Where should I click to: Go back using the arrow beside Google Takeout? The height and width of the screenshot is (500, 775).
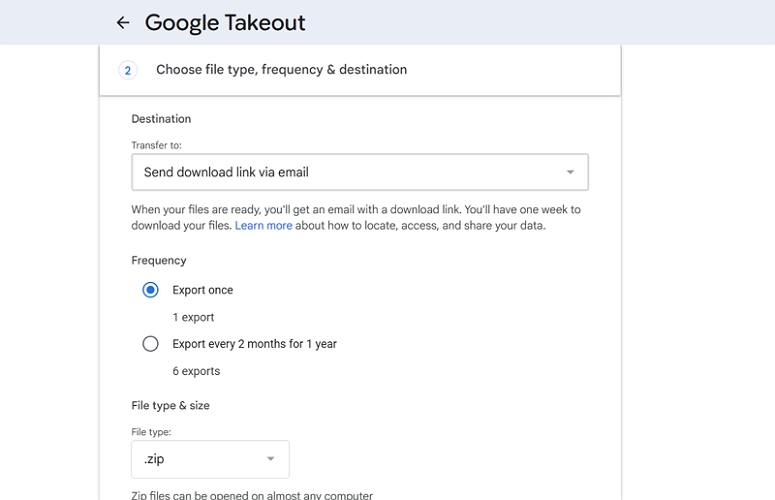coord(123,23)
